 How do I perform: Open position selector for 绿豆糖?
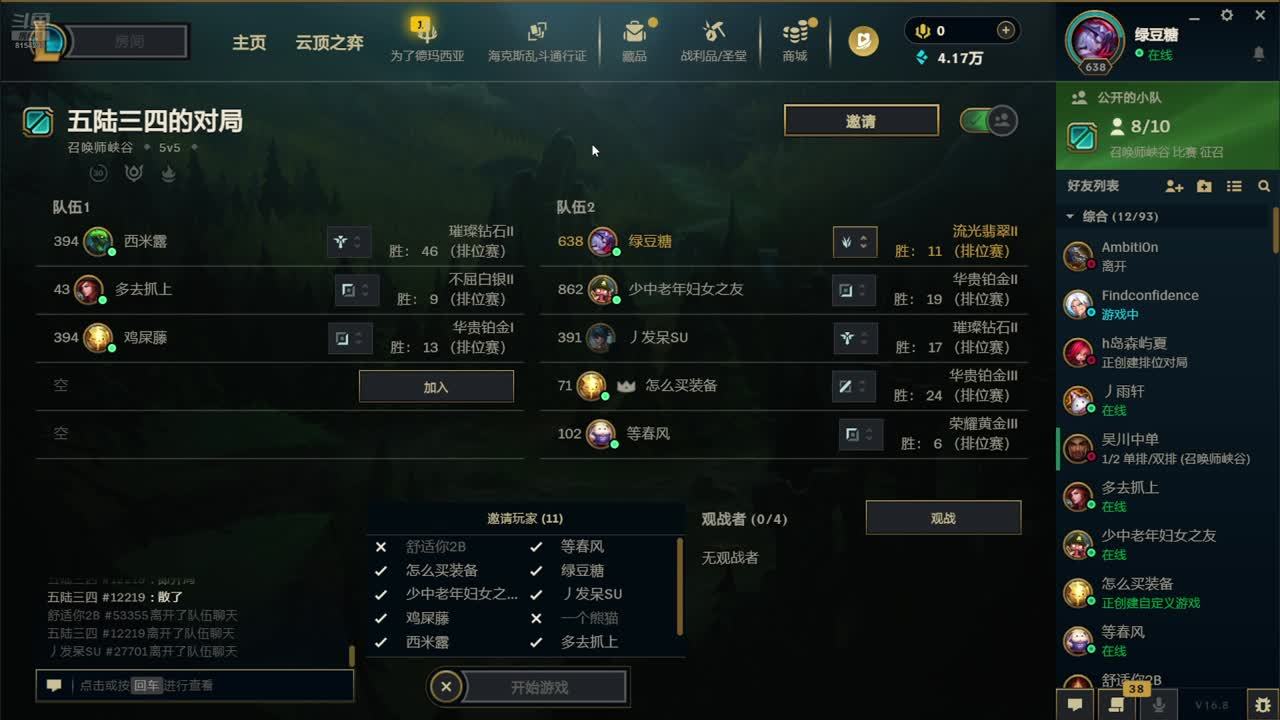(855, 242)
